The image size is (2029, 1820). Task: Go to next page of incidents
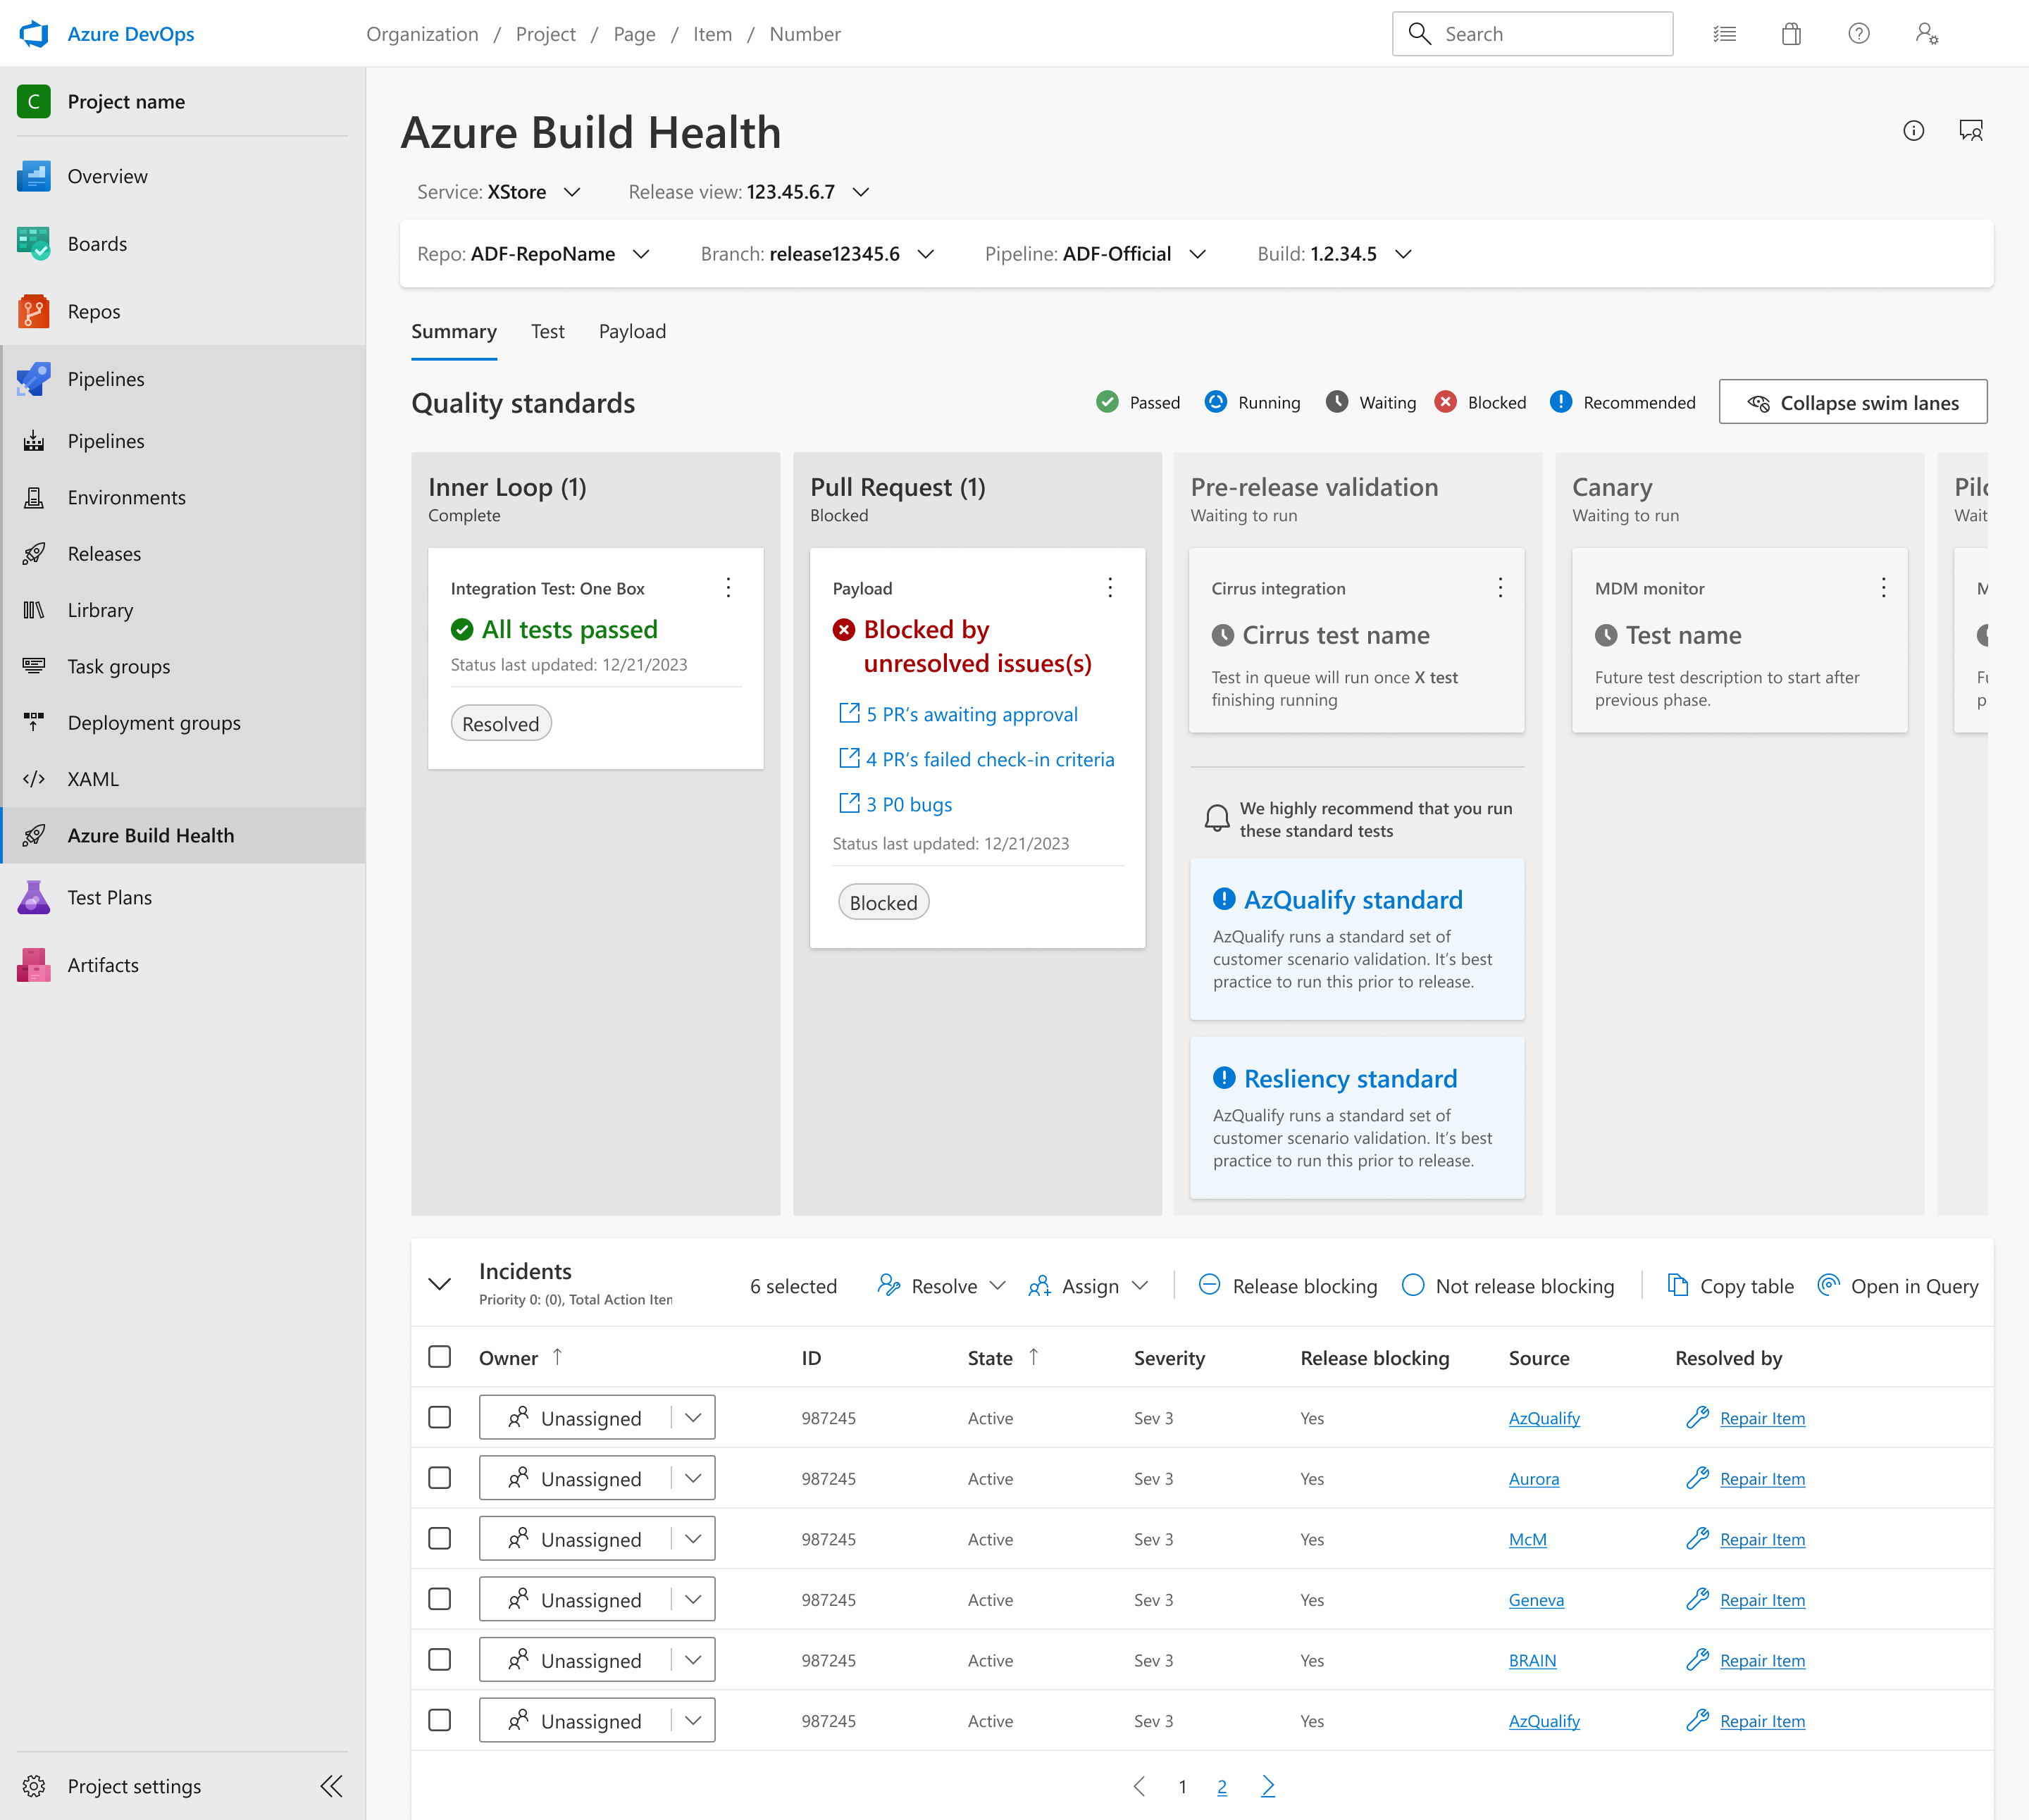(x=1268, y=1786)
